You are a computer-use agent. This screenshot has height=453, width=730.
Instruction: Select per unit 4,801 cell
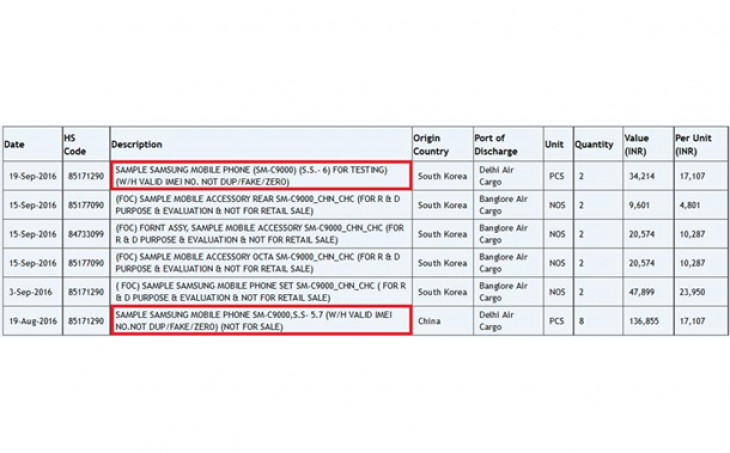point(701,205)
